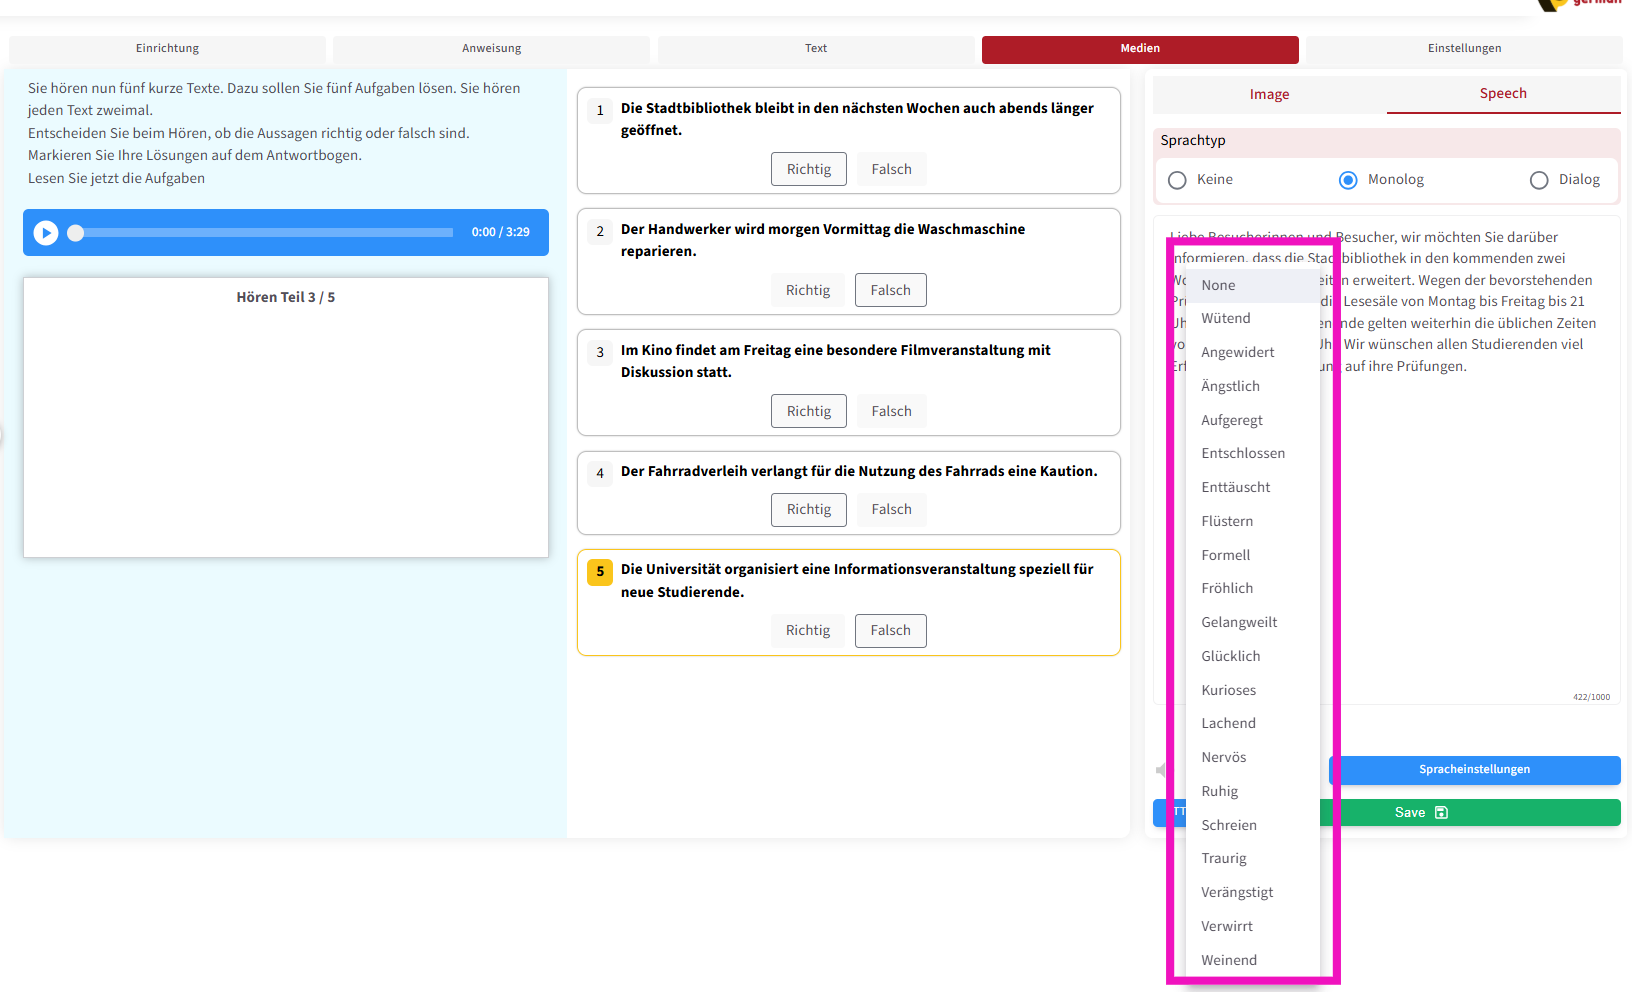Select Weinend from the emotion options
This screenshot has height=992, width=1632.
[1229, 960]
